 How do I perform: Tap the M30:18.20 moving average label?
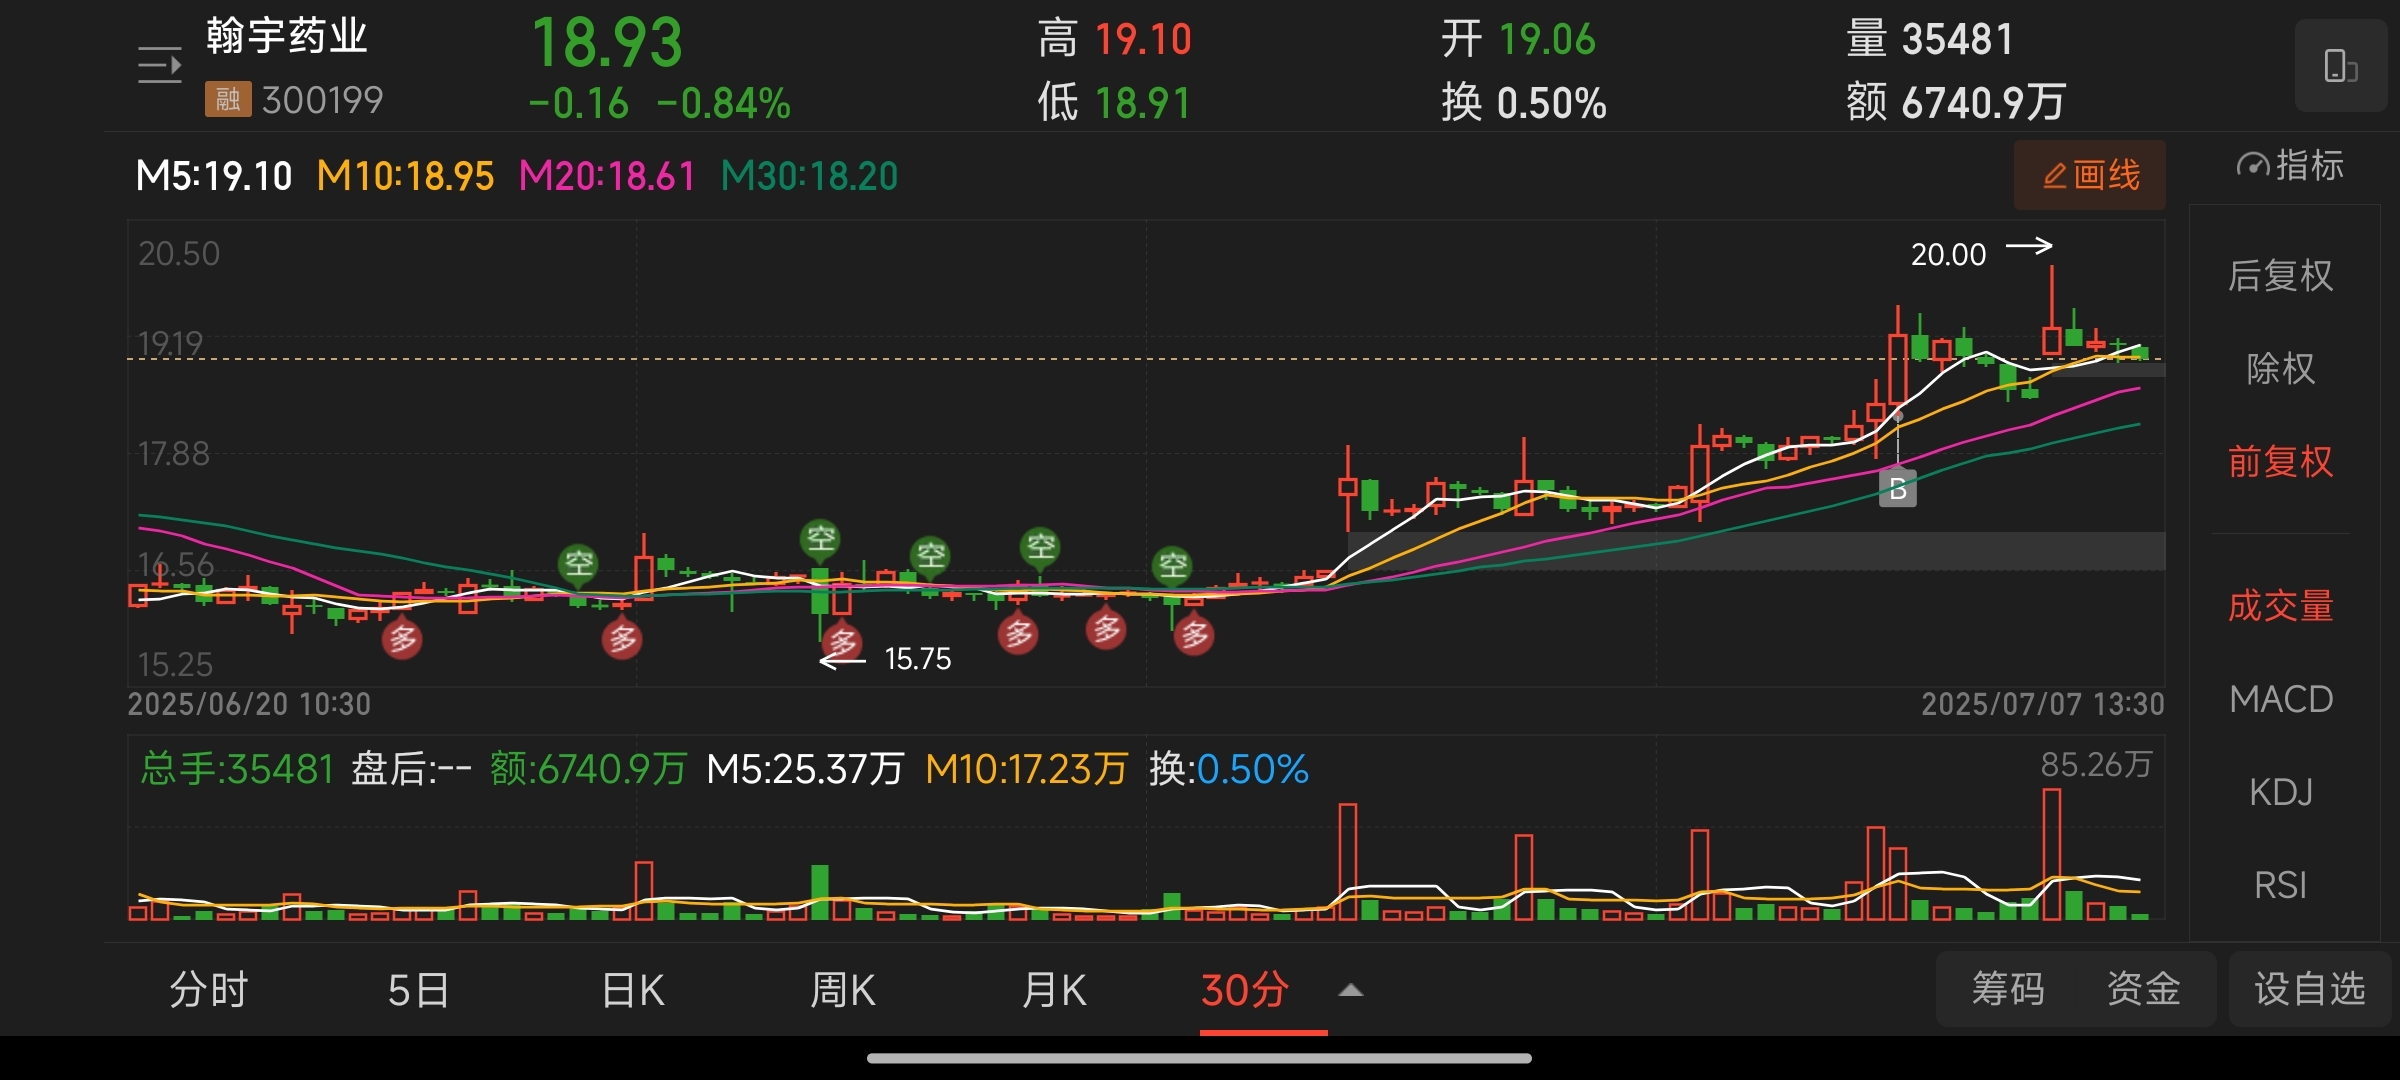pyautogui.click(x=809, y=176)
